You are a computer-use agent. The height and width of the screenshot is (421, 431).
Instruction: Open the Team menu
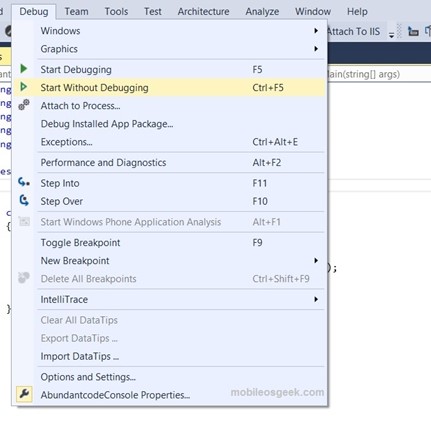pos(76,12)
